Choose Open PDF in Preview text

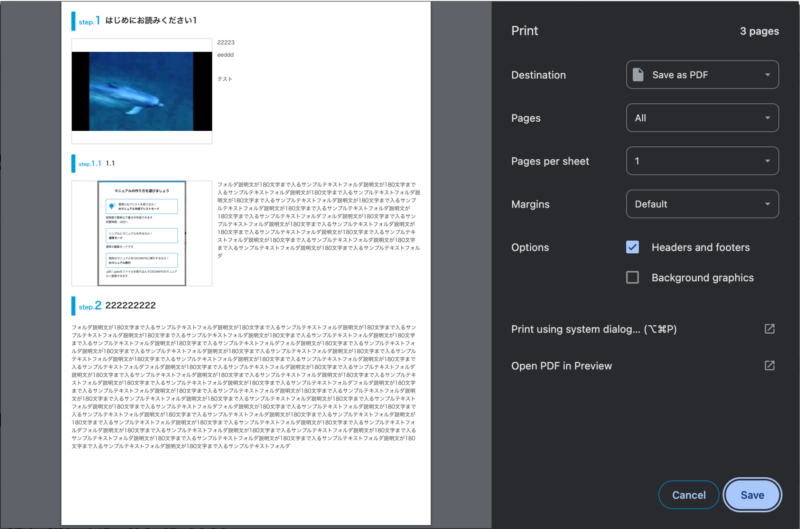click(x=561, y=366)
